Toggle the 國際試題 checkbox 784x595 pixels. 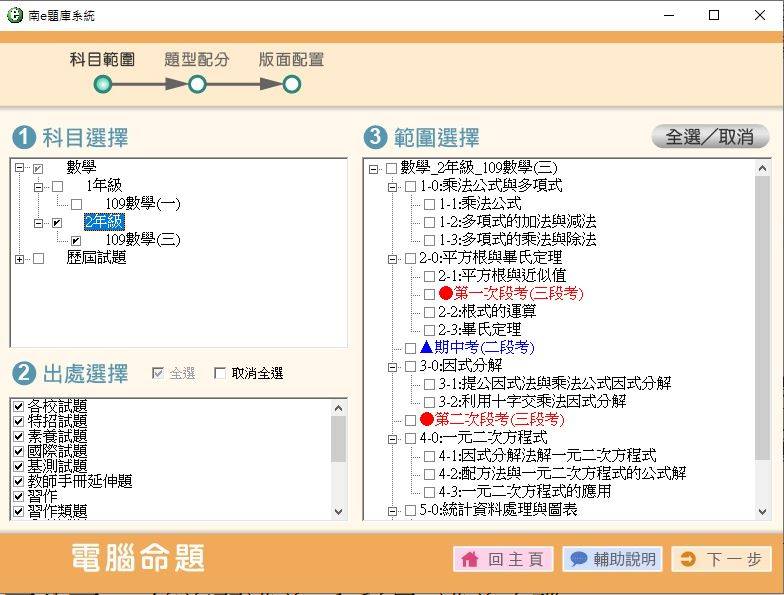18,451
